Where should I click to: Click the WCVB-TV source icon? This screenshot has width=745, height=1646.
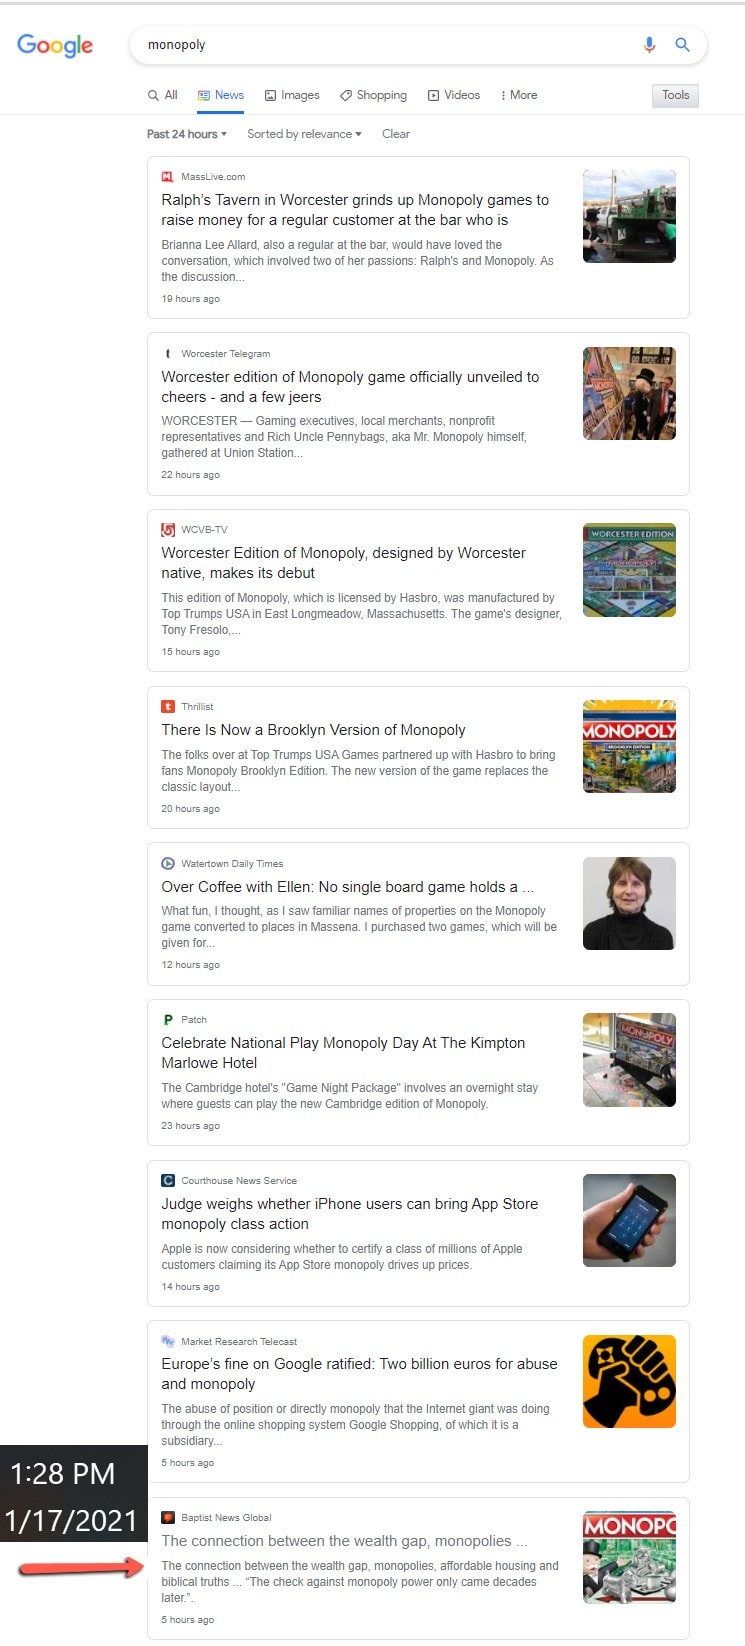click(167, 530)
